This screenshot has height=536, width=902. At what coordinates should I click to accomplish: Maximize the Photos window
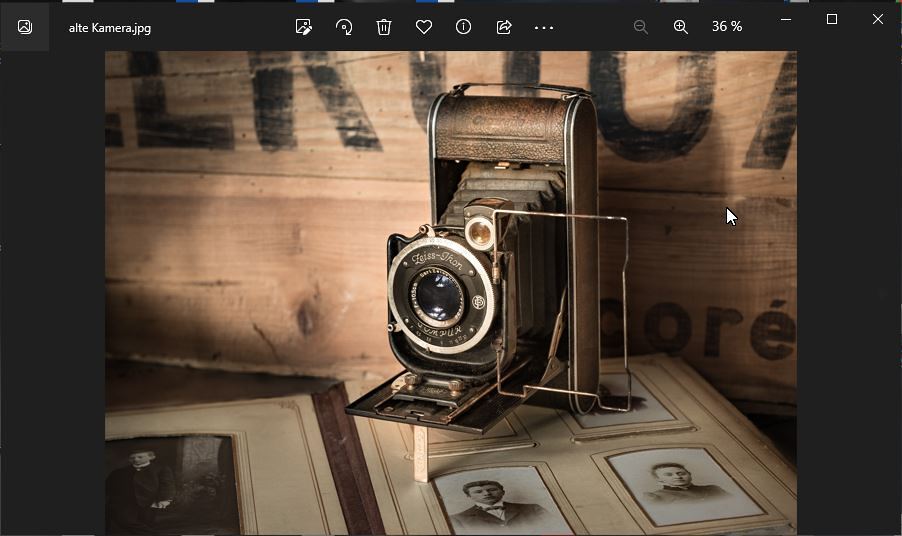click(x=832, y=19)
